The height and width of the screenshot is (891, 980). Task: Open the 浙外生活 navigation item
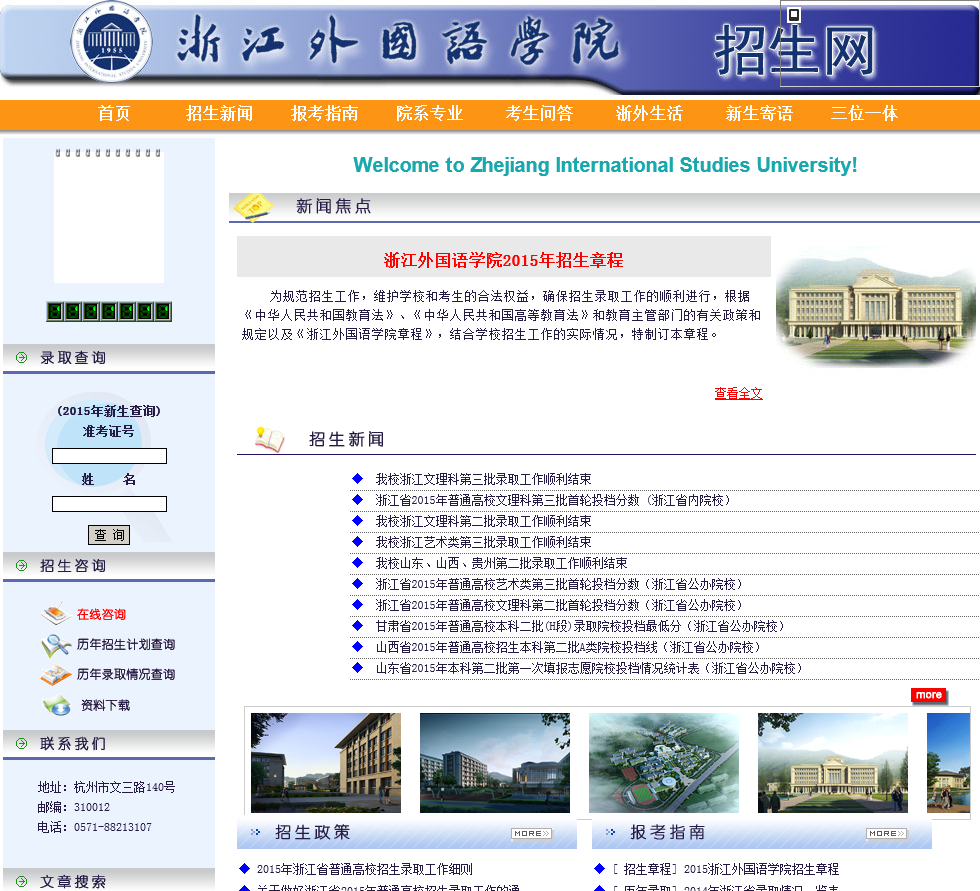pyautogui.click(x=649, y=114)
